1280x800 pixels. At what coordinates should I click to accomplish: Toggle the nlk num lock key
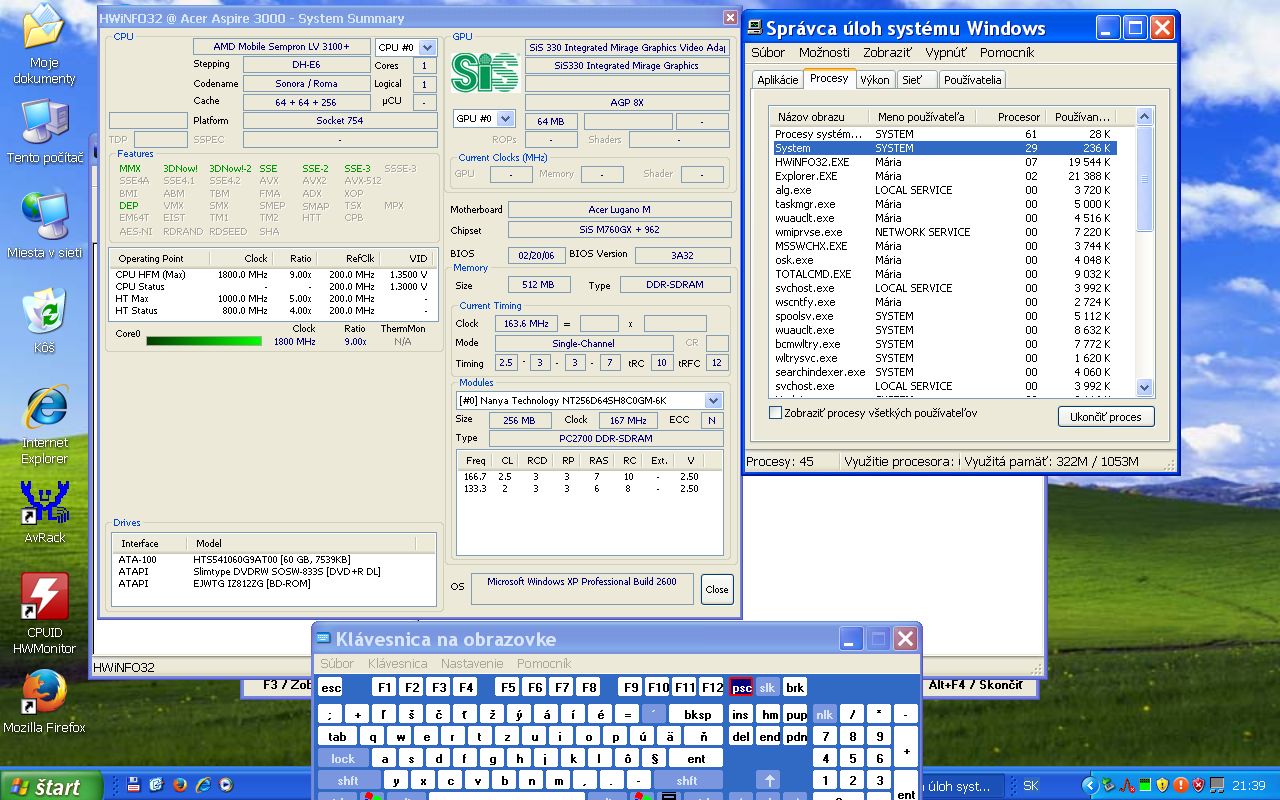point(824,714)
